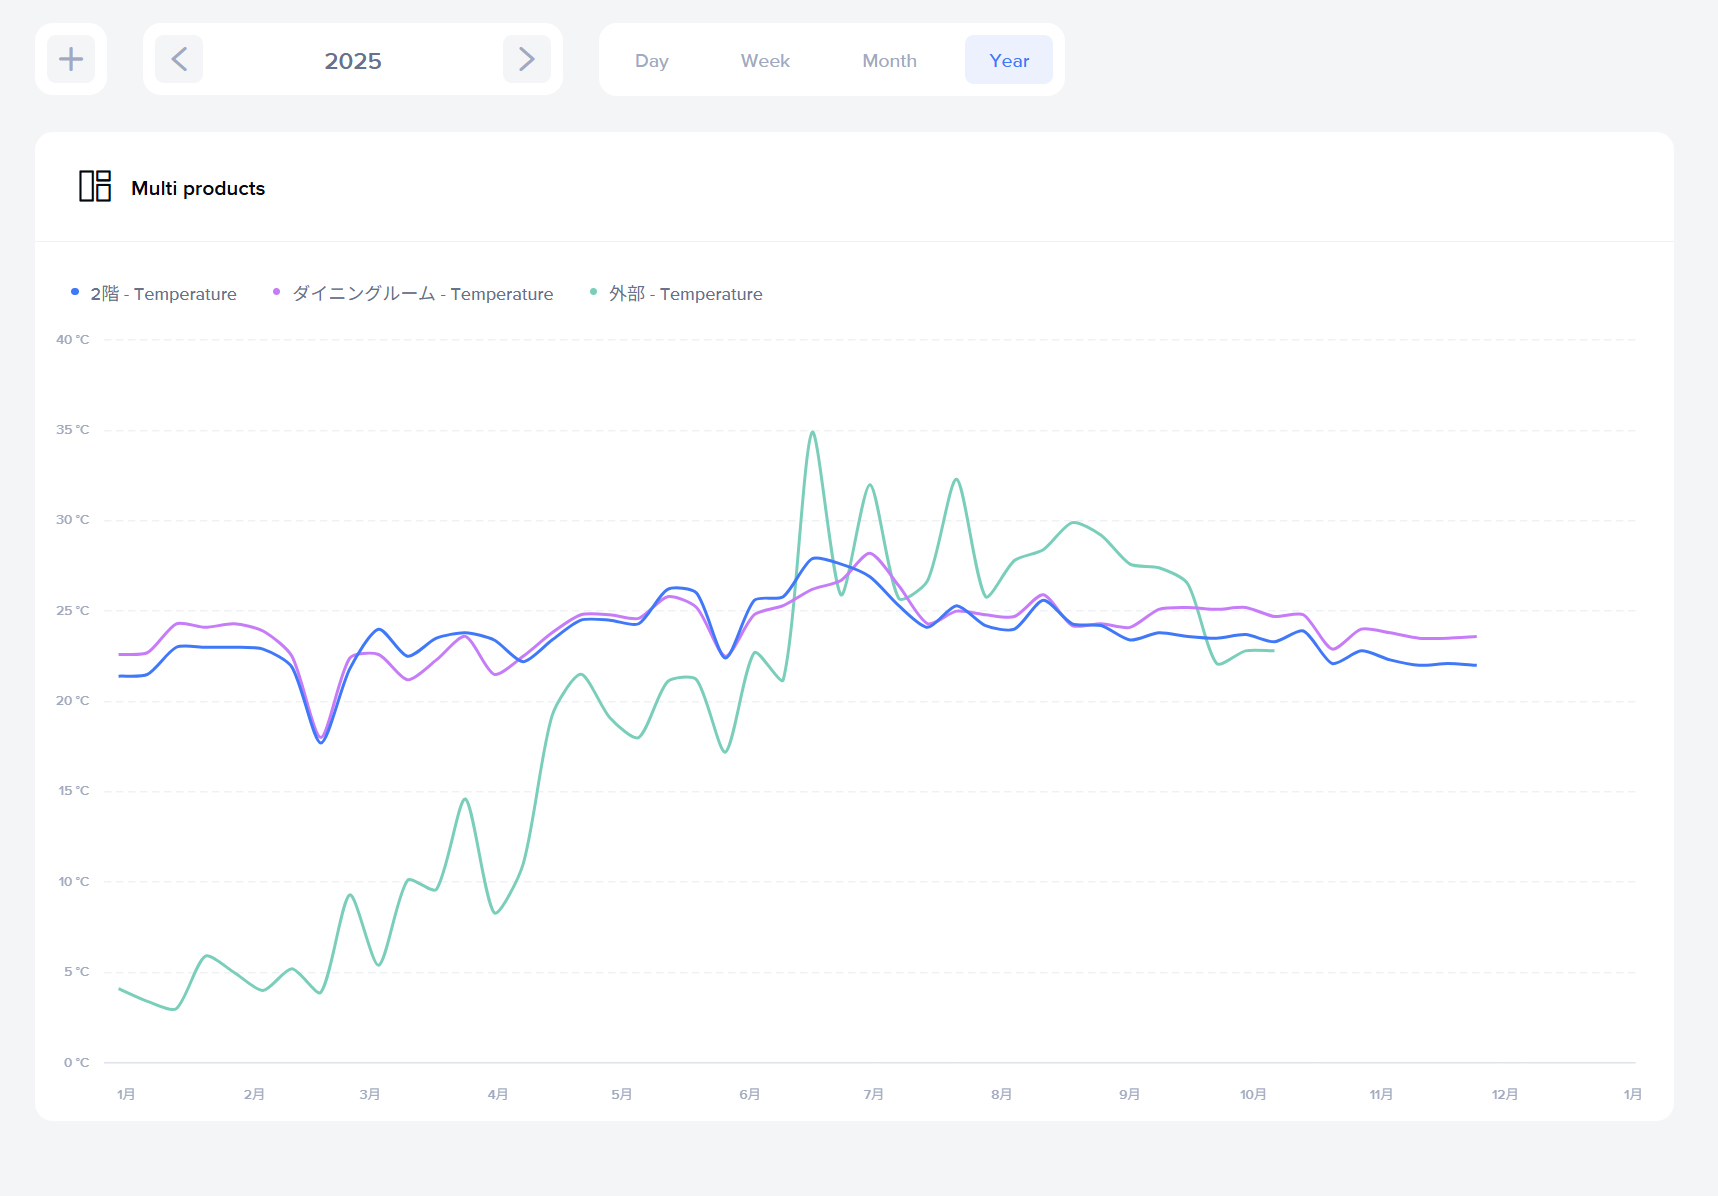Viewport: 1718px width, 1196px height.
Task: Click the 7月 label on x-axis
Action: coord(873,1094)
